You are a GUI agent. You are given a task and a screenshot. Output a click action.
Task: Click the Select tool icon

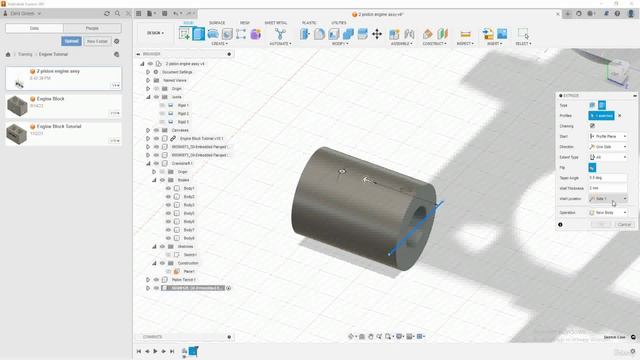pos(523,34)
